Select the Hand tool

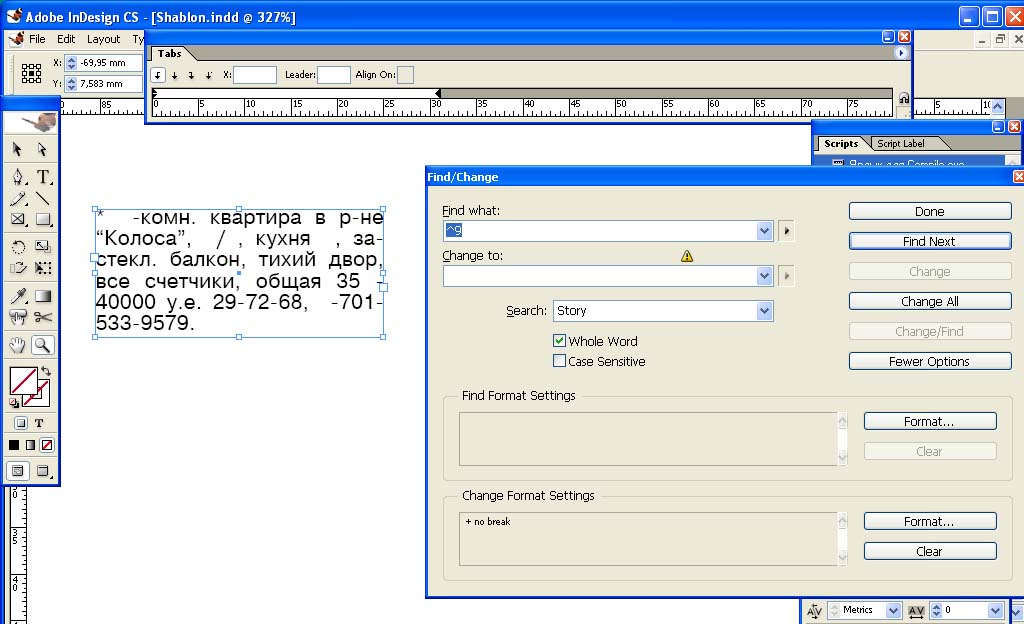tap(18, 345)
